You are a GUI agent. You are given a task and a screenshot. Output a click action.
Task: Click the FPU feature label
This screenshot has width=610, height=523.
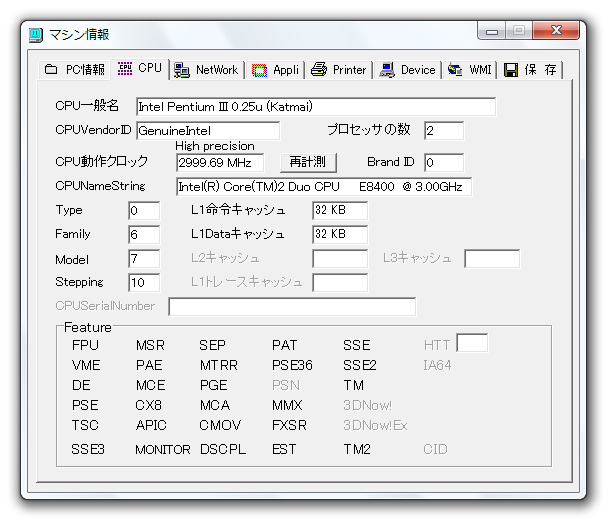(x=85, y=345)
